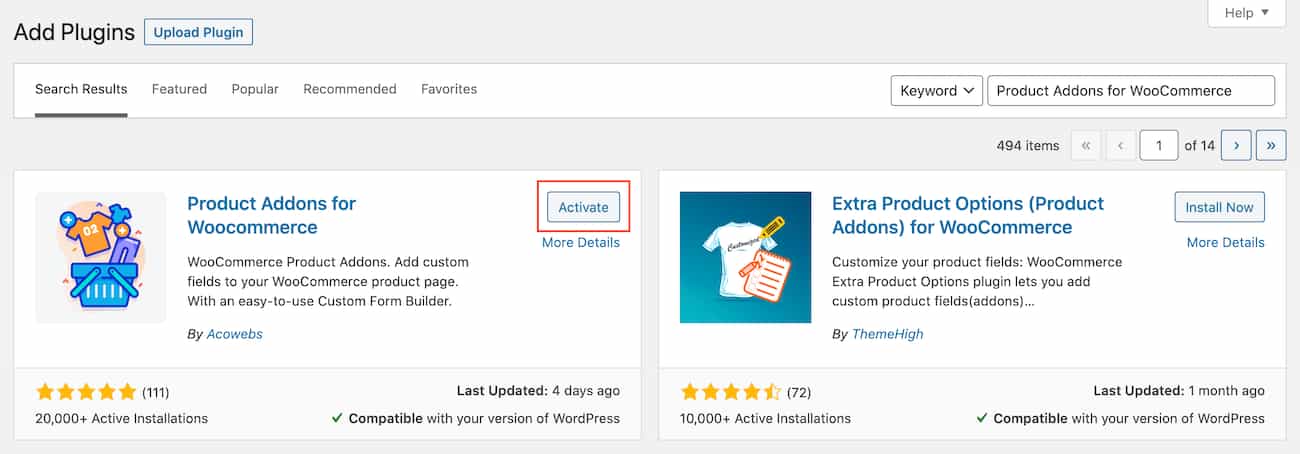
Task: Open the Extra Product Options title link
Action: (968, 215)
